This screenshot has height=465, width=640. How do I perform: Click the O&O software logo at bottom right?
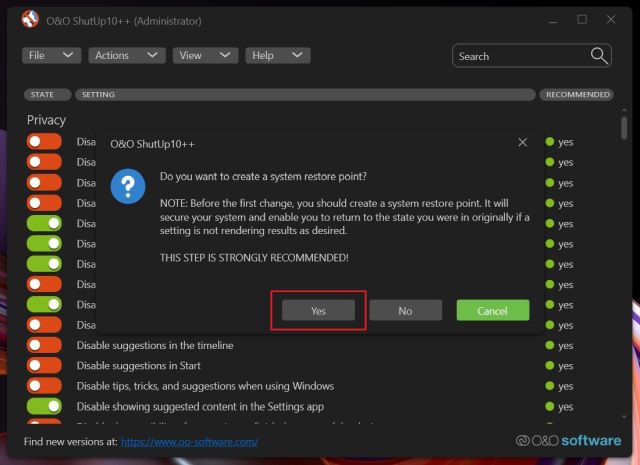tap(569, 441)
